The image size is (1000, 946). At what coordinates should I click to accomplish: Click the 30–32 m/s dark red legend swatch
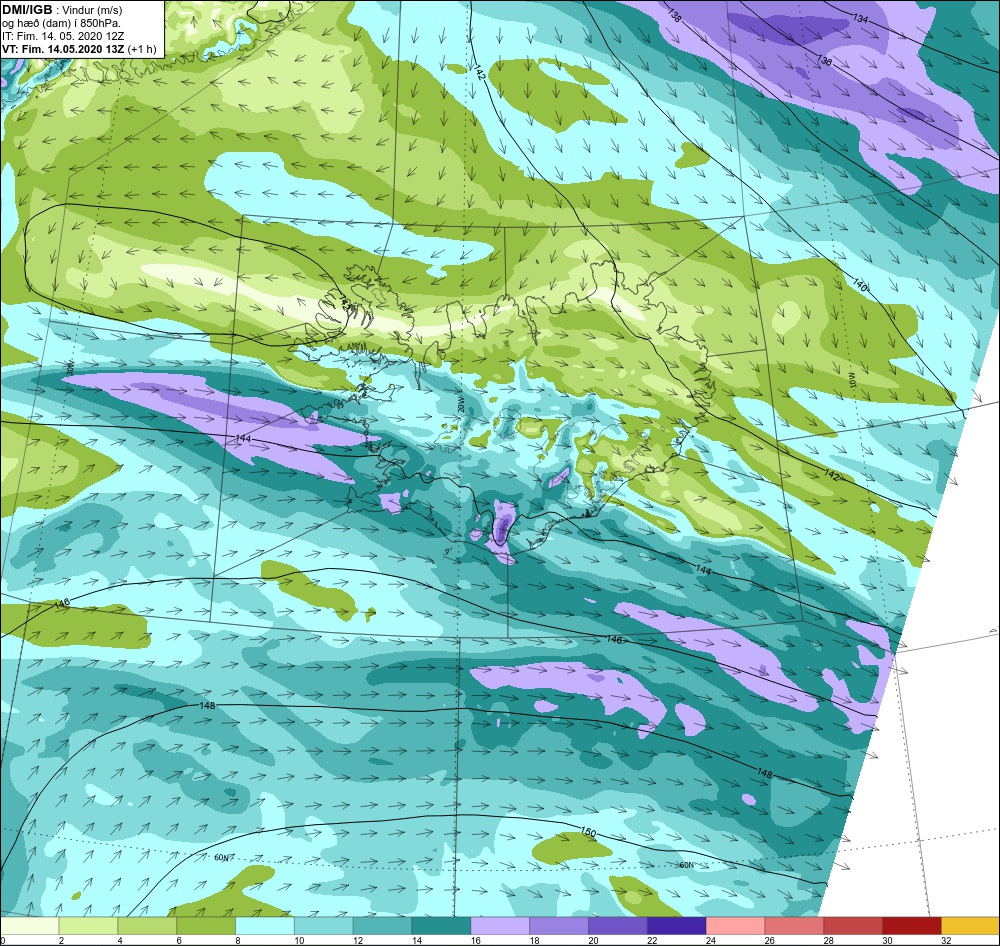912,926
